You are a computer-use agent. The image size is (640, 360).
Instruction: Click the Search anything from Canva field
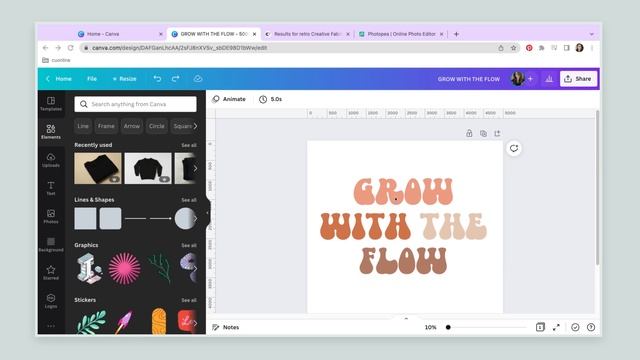[136, 104]
